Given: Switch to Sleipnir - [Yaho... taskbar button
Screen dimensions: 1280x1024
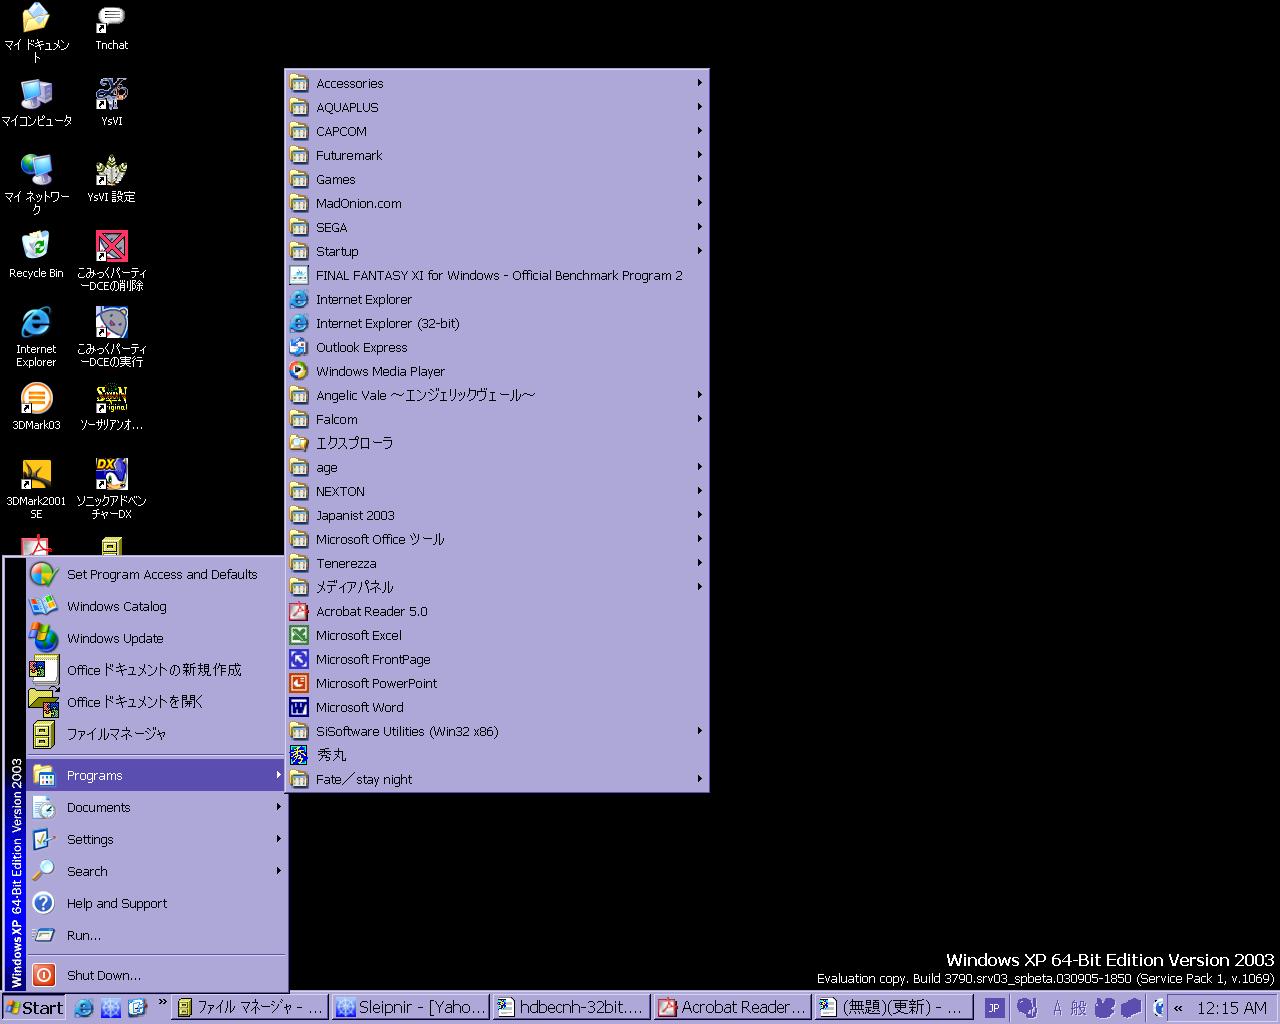Looking at the screenshot, I should 411,1008.
